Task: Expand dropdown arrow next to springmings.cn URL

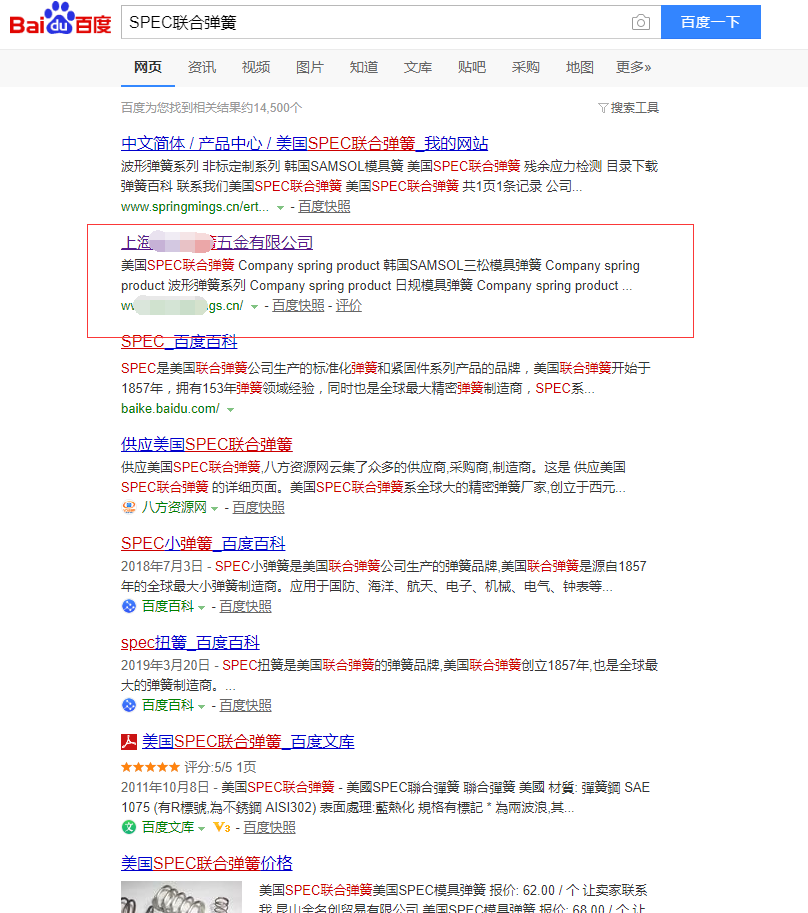Action: click(280, 207)
